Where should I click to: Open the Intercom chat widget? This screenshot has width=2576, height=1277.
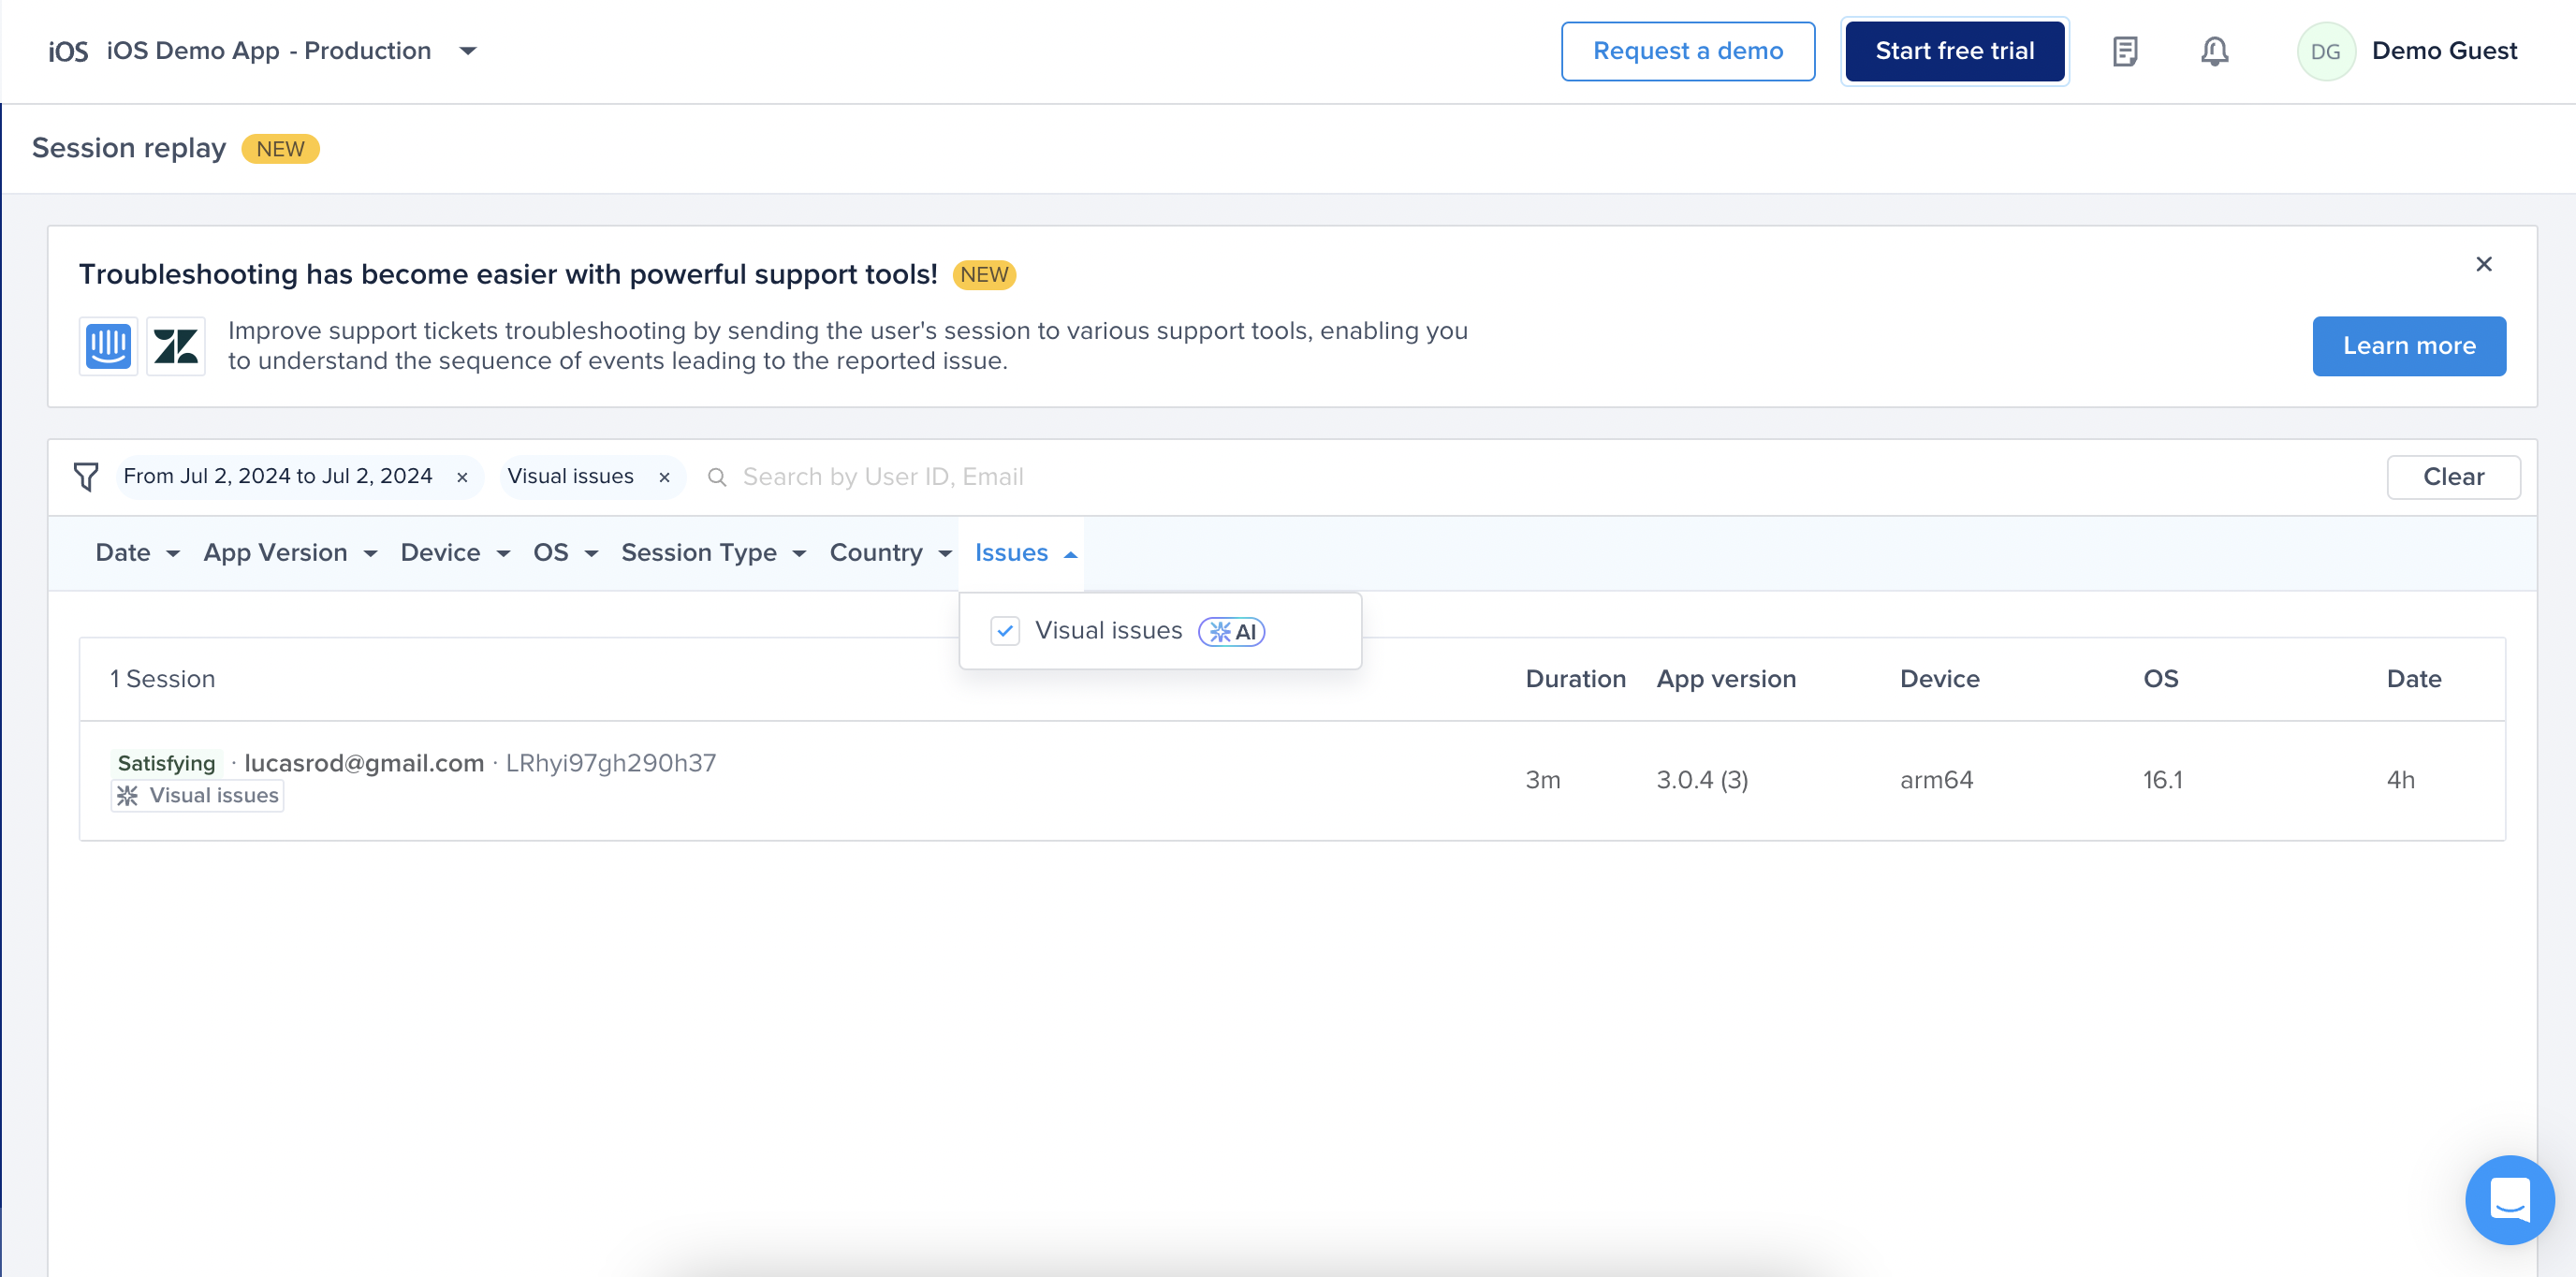[2510, 1199]
